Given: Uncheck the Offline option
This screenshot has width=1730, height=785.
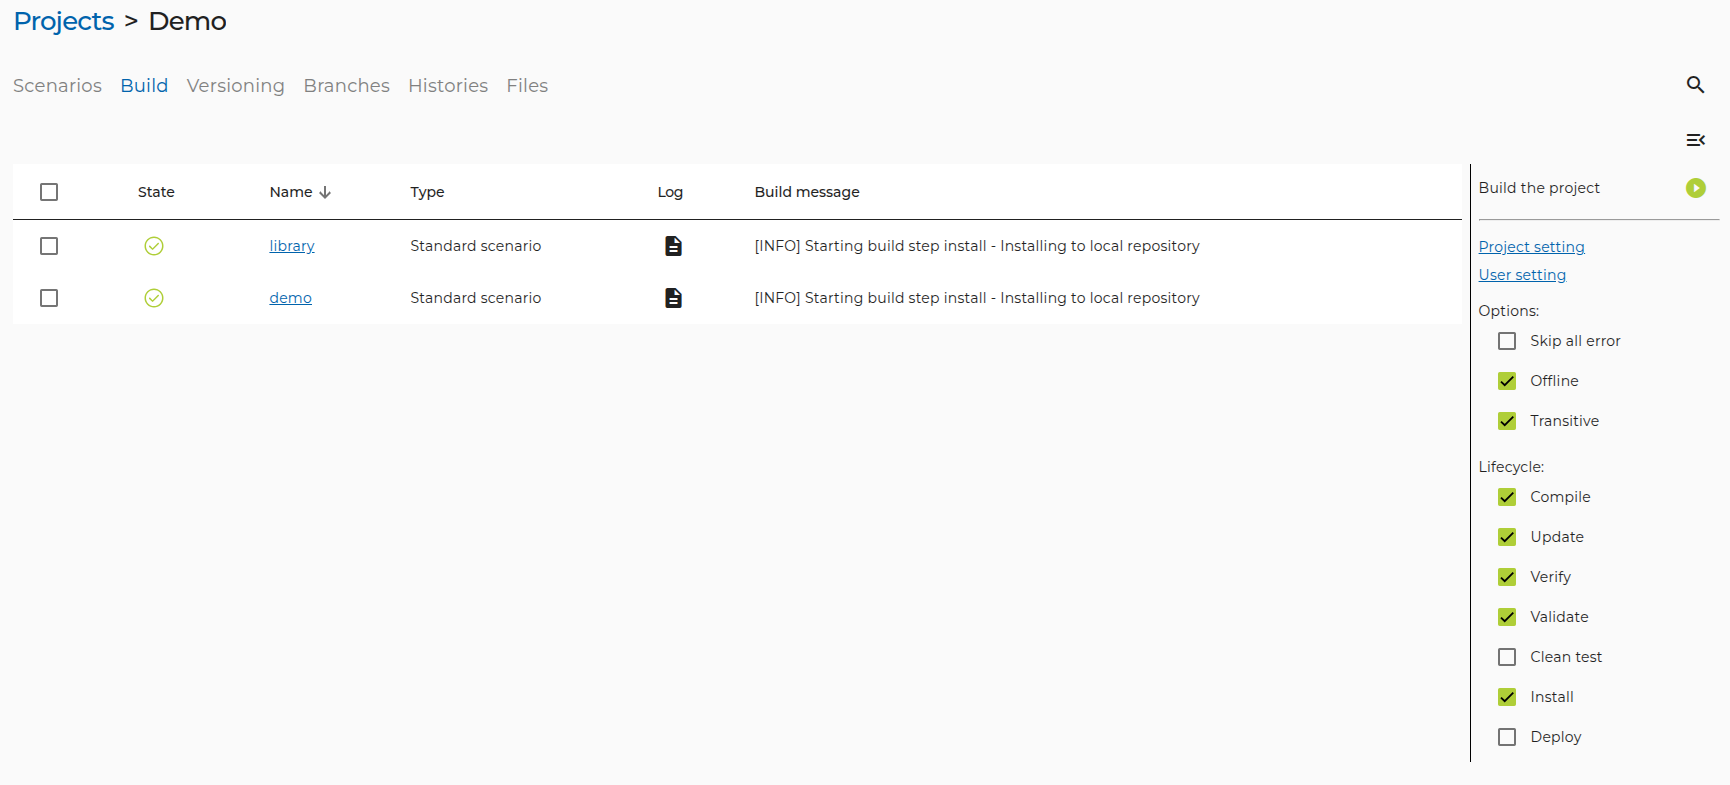Looking at the screenshot, I should [x=1507, y=381].
